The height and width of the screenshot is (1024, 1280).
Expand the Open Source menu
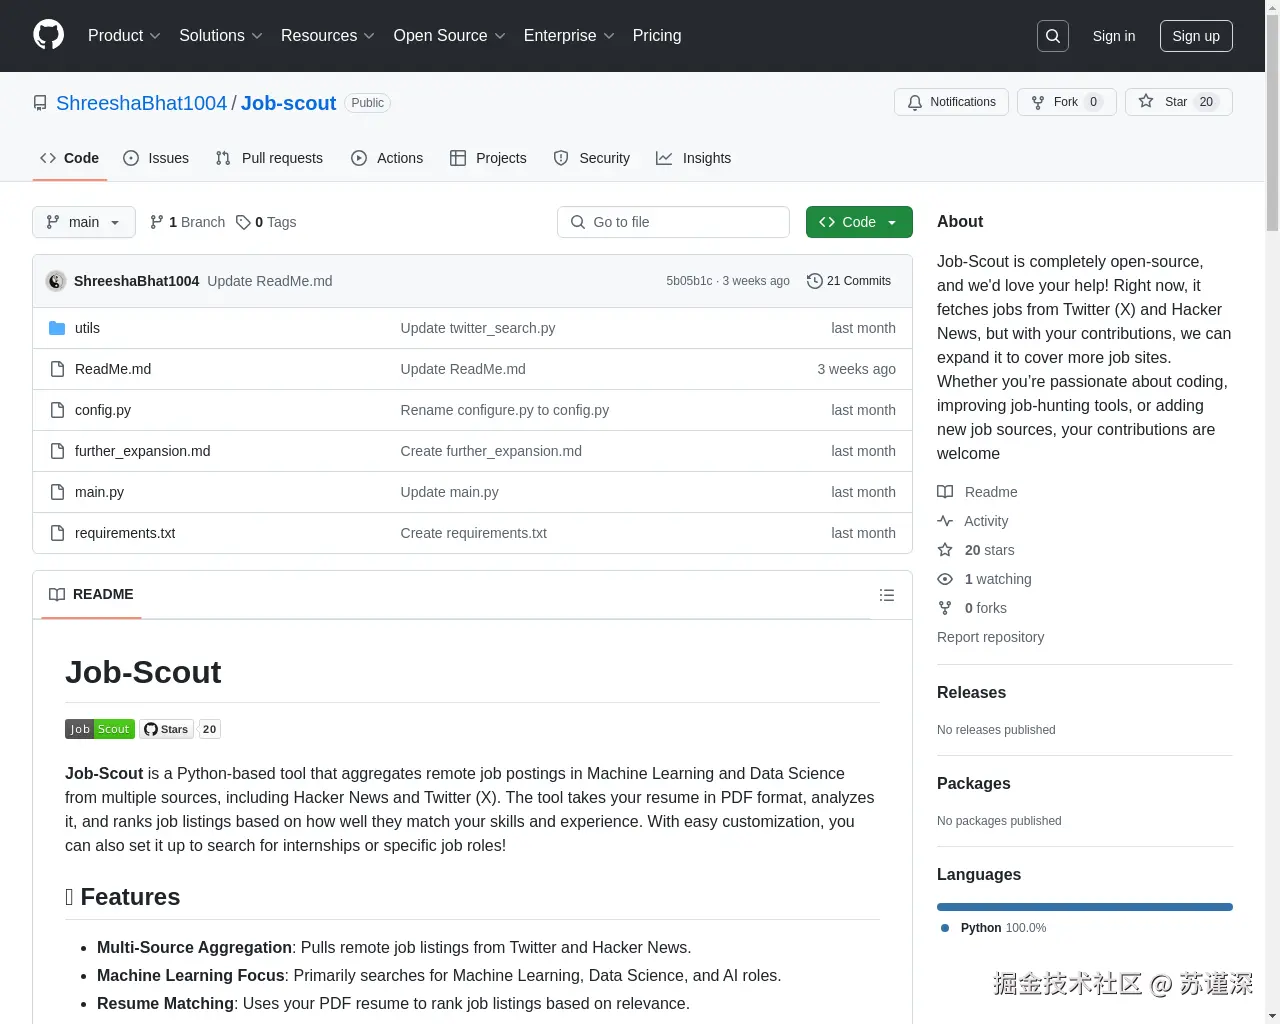[450, 36]
